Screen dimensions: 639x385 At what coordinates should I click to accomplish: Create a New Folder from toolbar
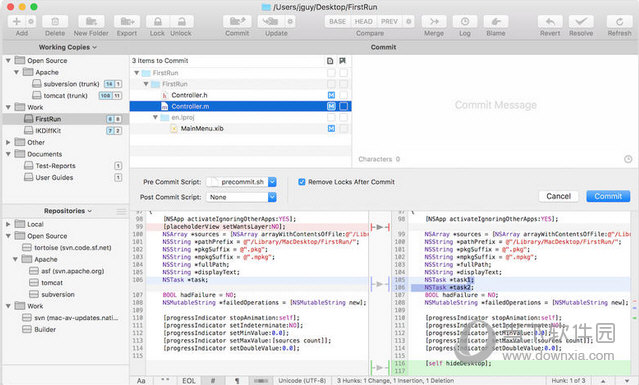click(91, 21)
